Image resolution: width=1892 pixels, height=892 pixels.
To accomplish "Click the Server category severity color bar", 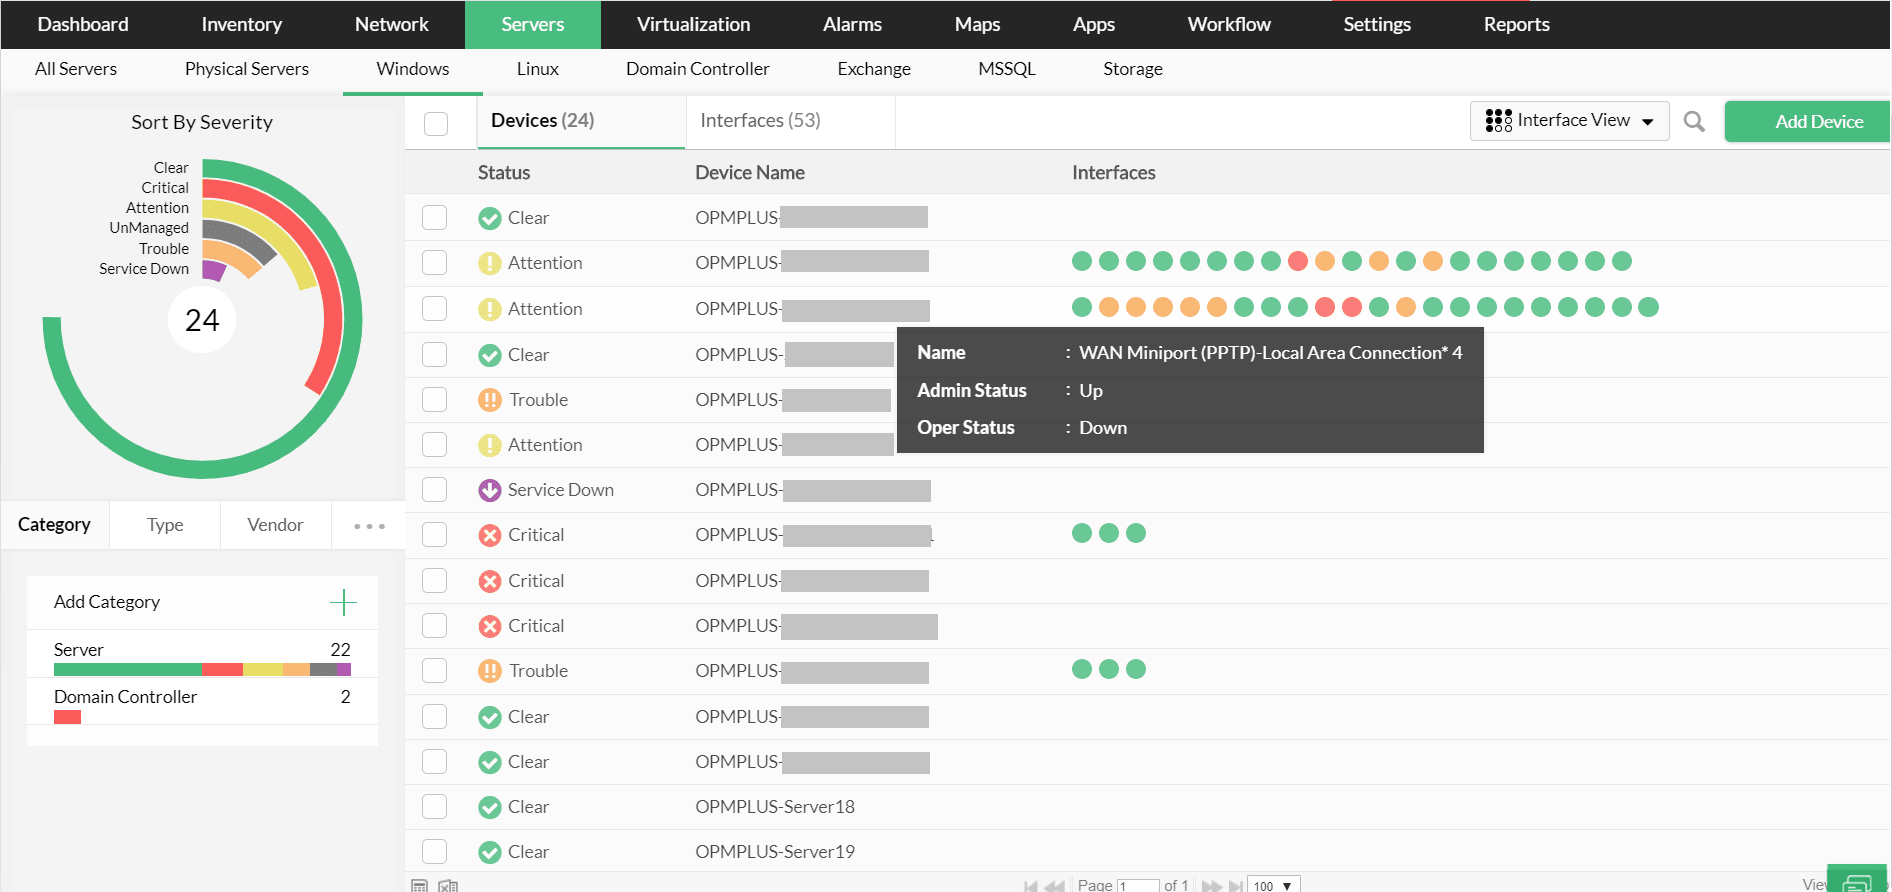I will click(202, 670).
